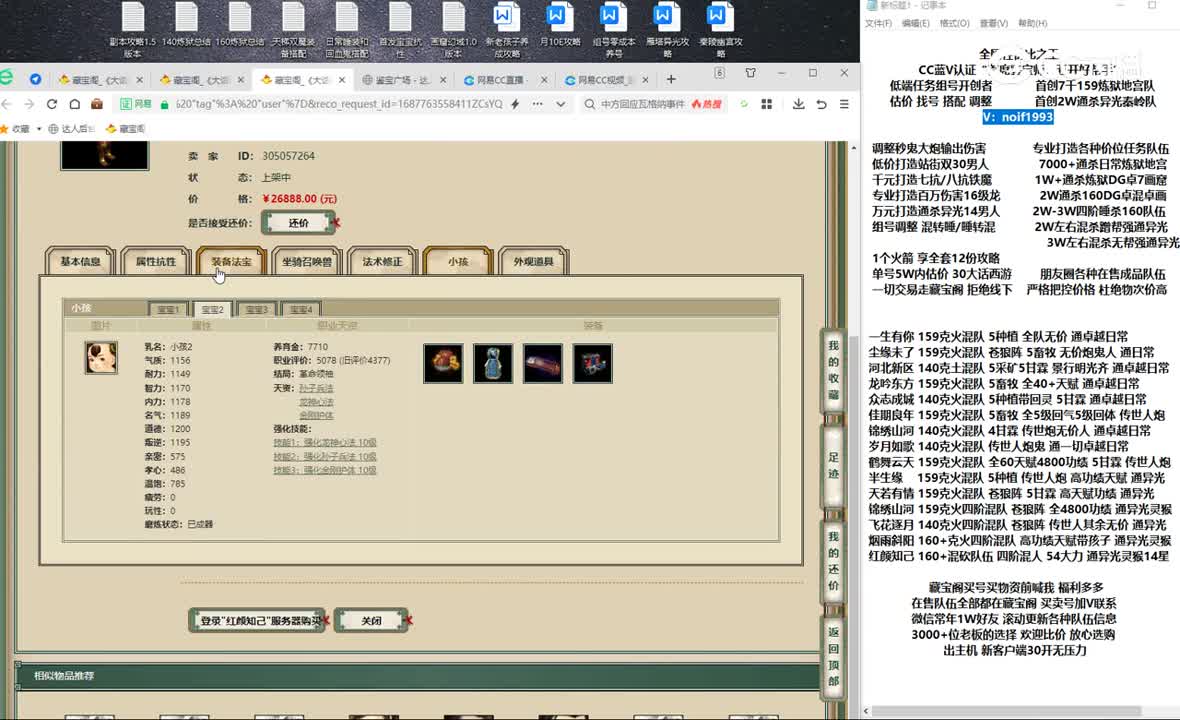
Task: Open the 160炼狱总结 desktop file
Action: 239,26
